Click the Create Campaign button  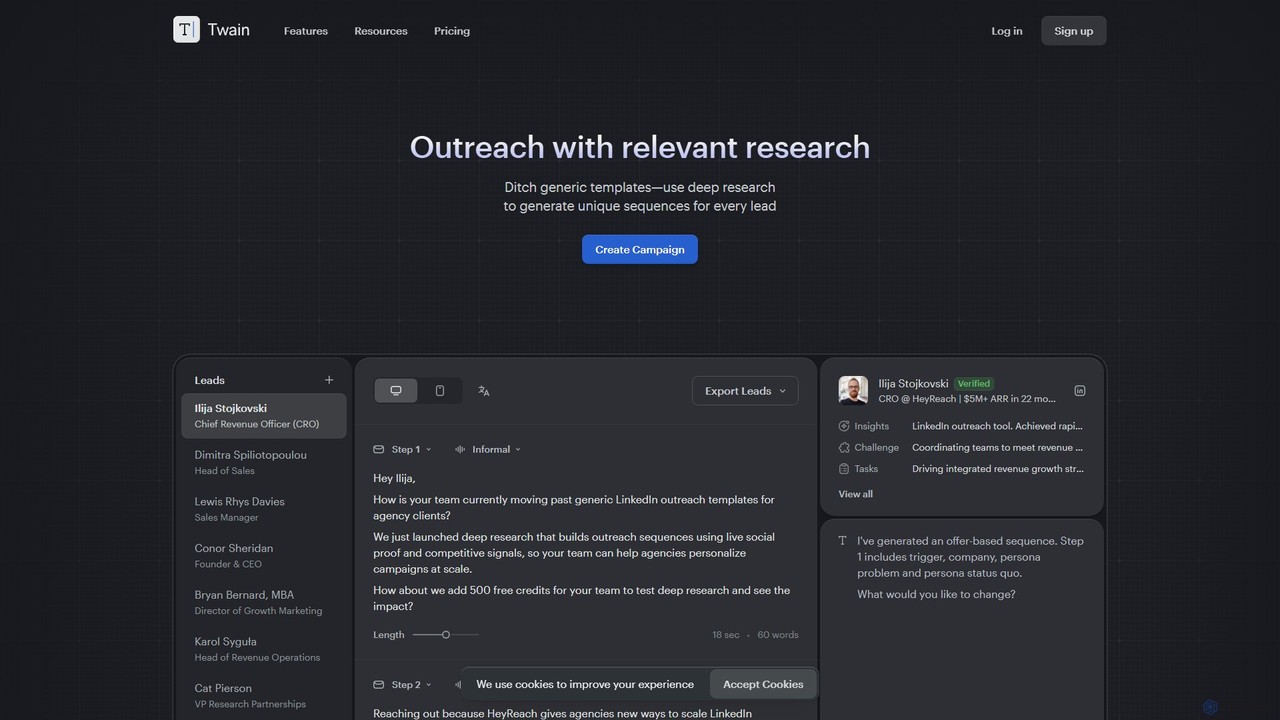(x=640, y=249)
